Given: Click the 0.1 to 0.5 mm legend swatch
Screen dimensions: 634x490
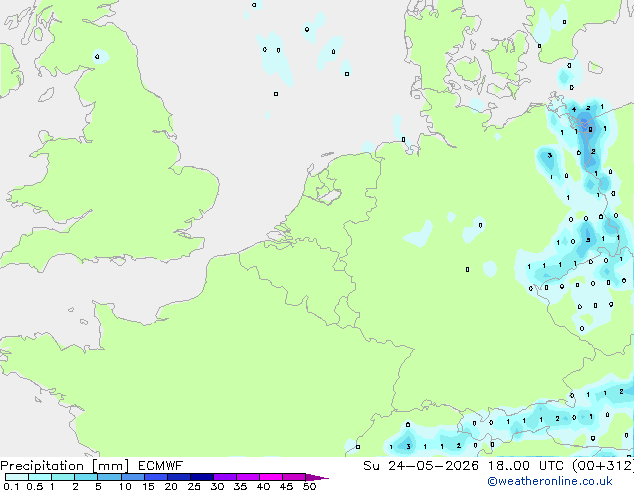Looking at the screenshot, I should (x=17, y=477).
